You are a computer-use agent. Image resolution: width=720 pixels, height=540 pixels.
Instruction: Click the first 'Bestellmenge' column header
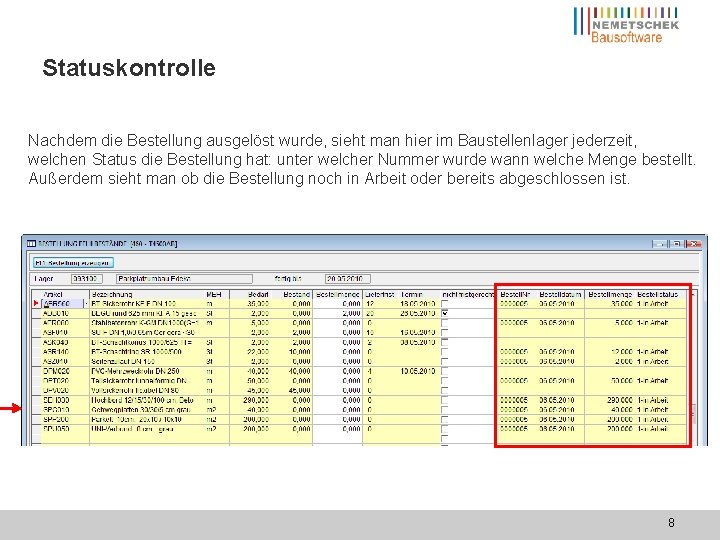point(338,294)
